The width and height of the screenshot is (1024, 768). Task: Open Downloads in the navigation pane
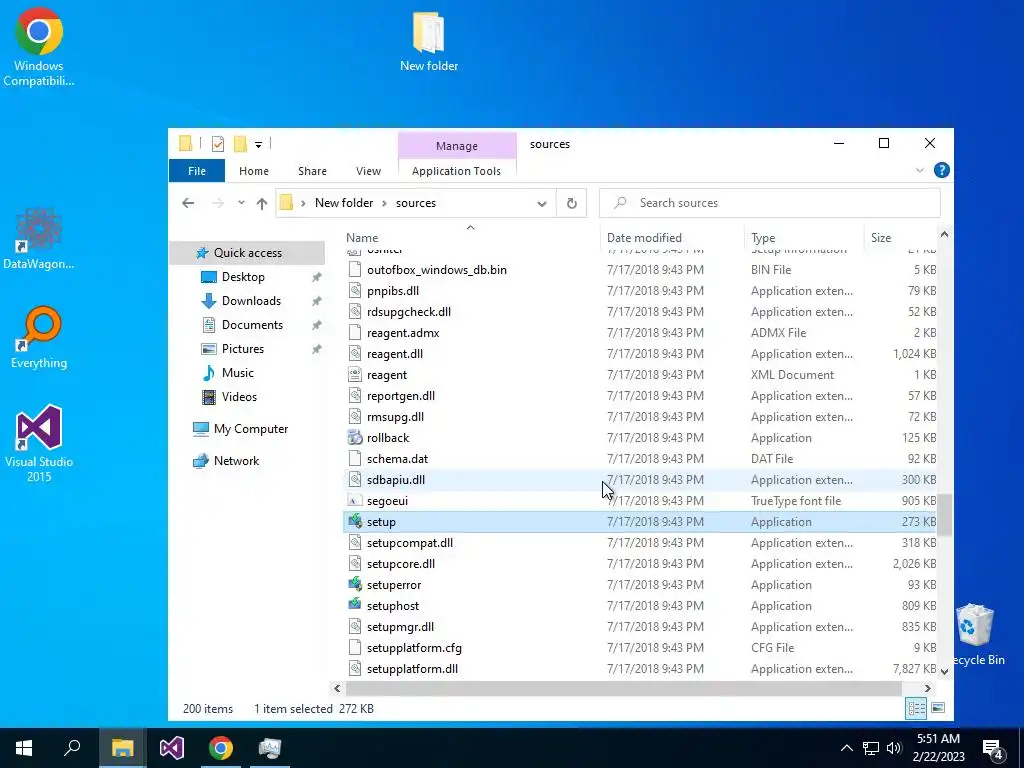point(251,301)
